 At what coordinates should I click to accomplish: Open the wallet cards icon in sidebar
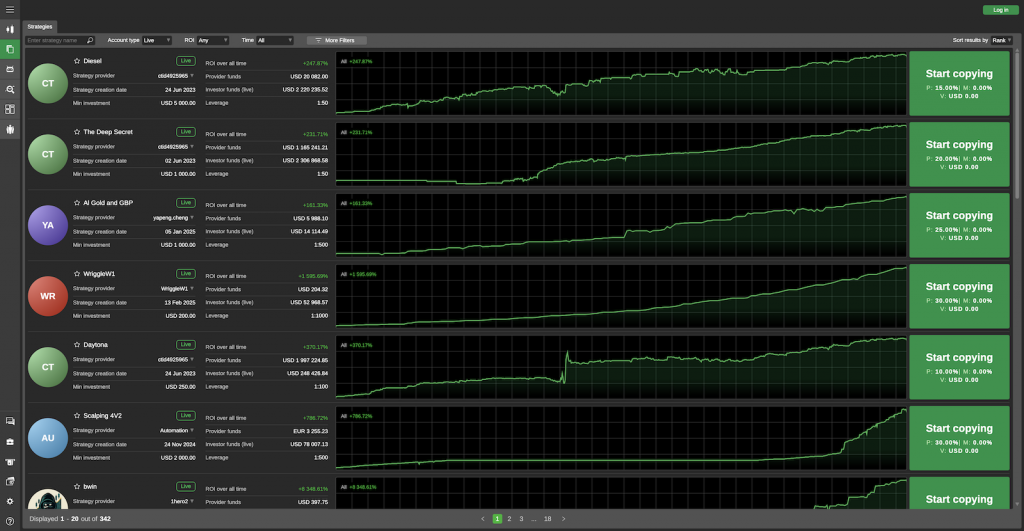pos(10,481)
